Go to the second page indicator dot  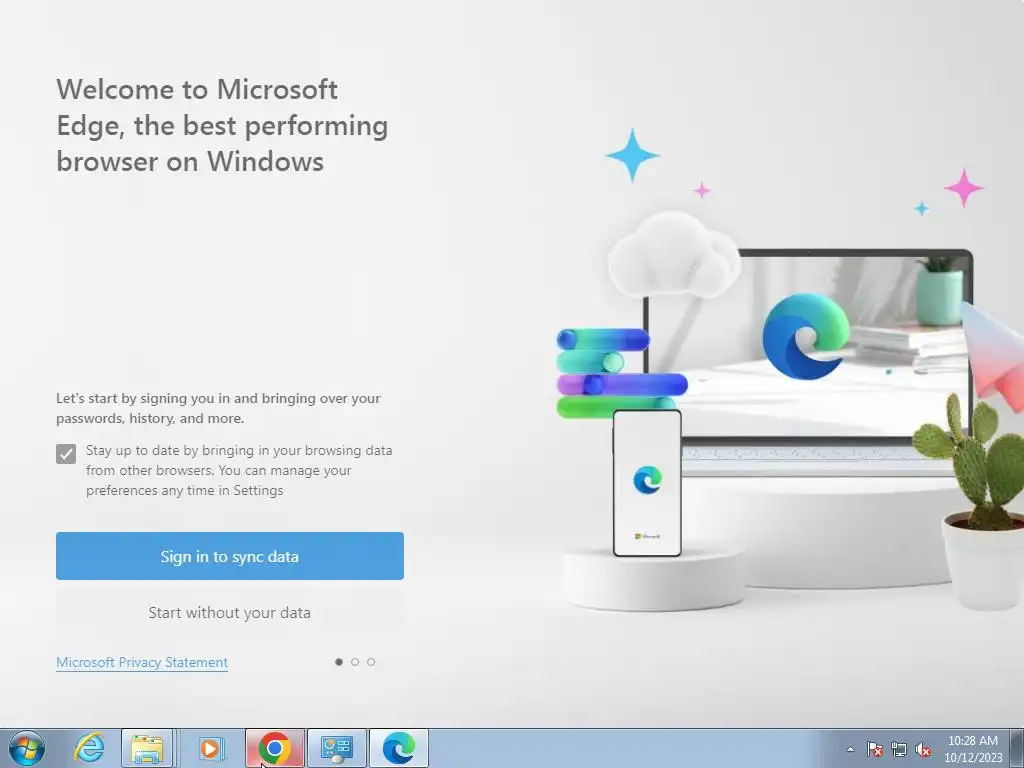[x=355, y=662]
